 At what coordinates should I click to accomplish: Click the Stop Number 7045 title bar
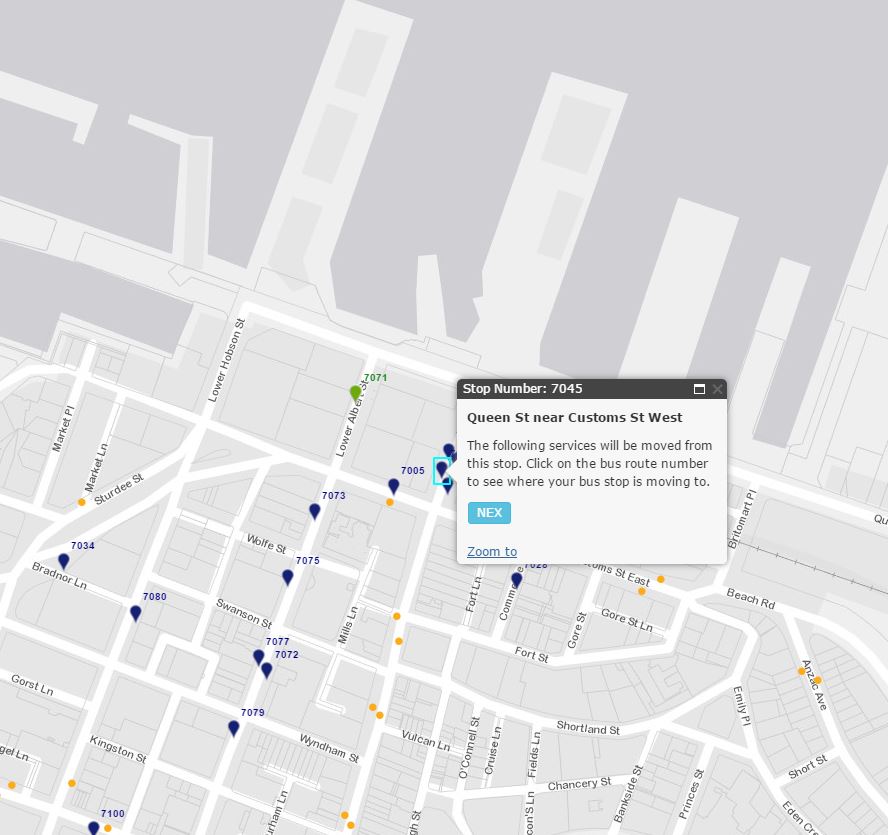pyautogui.click(x=570, y=389)
